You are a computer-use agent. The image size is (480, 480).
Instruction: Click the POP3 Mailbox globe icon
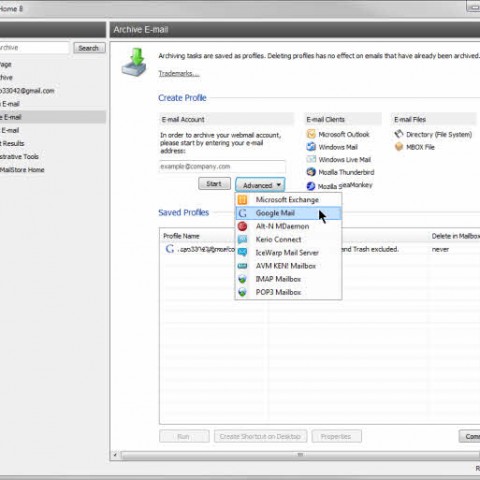242,292
